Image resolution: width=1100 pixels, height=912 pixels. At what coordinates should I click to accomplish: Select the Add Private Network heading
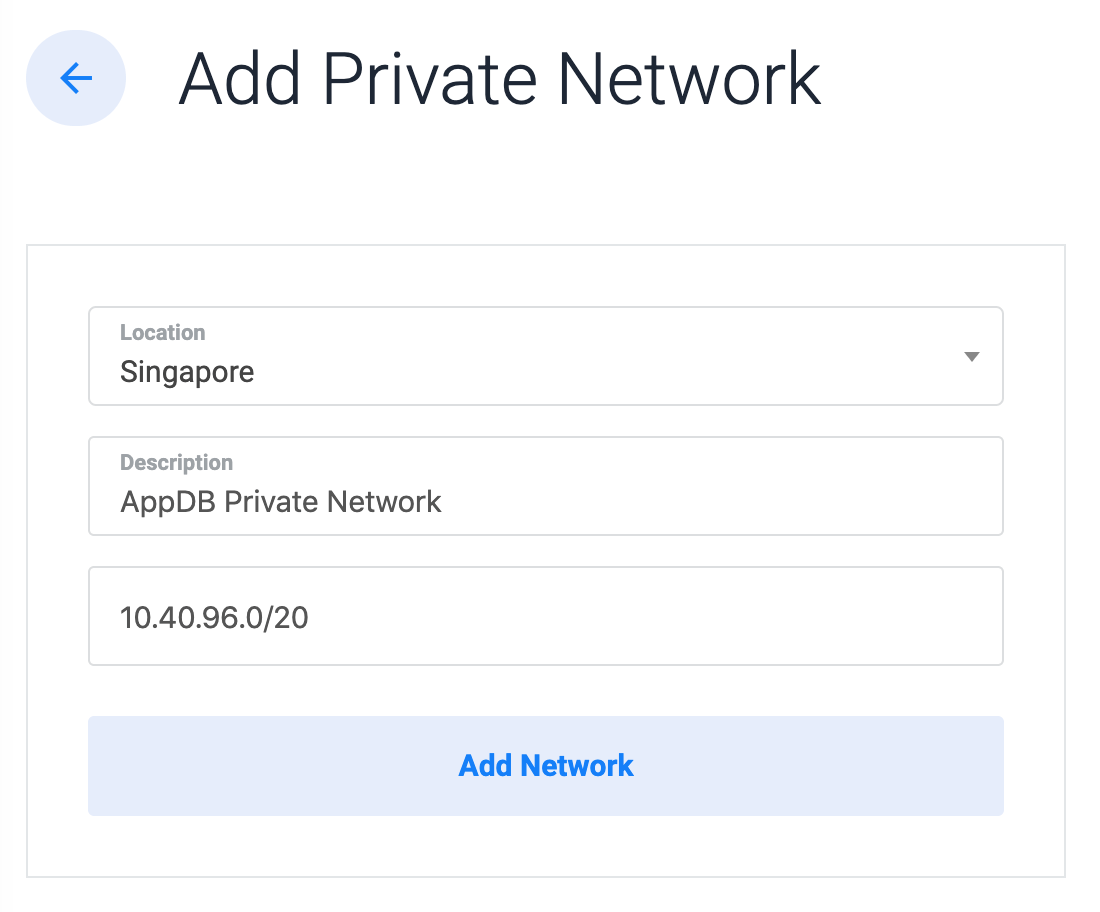click(x=499, y=79)
